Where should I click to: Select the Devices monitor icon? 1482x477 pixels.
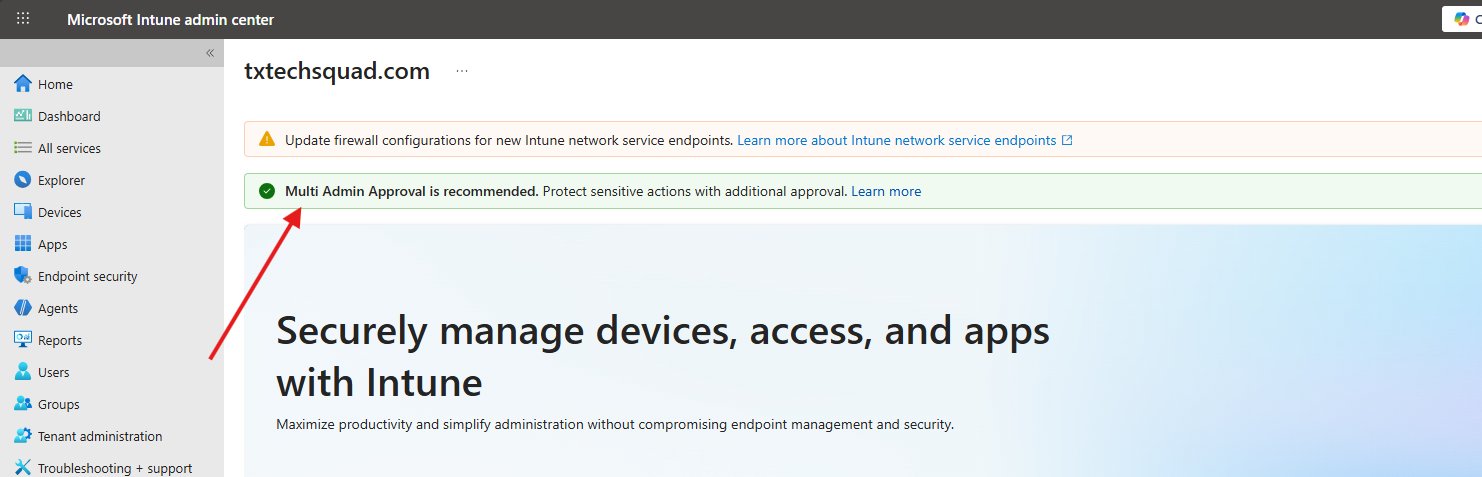[x=23, y=212]
